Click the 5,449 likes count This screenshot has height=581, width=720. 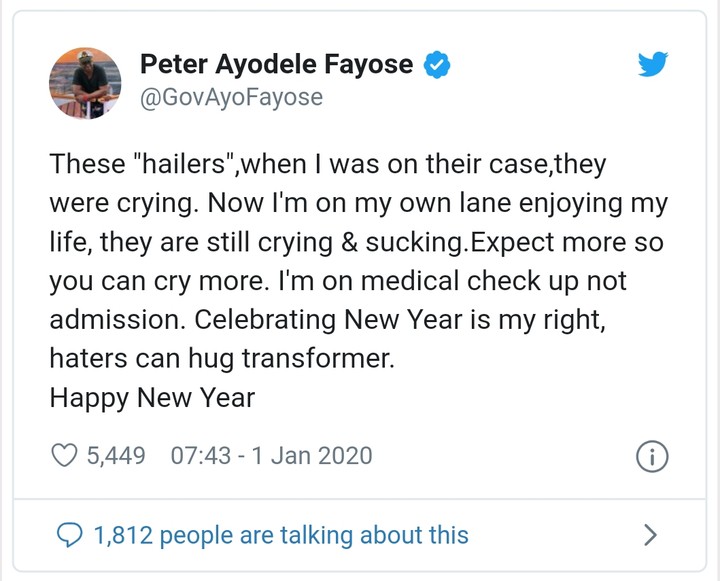pyautogui.click(x=116, y=456)
